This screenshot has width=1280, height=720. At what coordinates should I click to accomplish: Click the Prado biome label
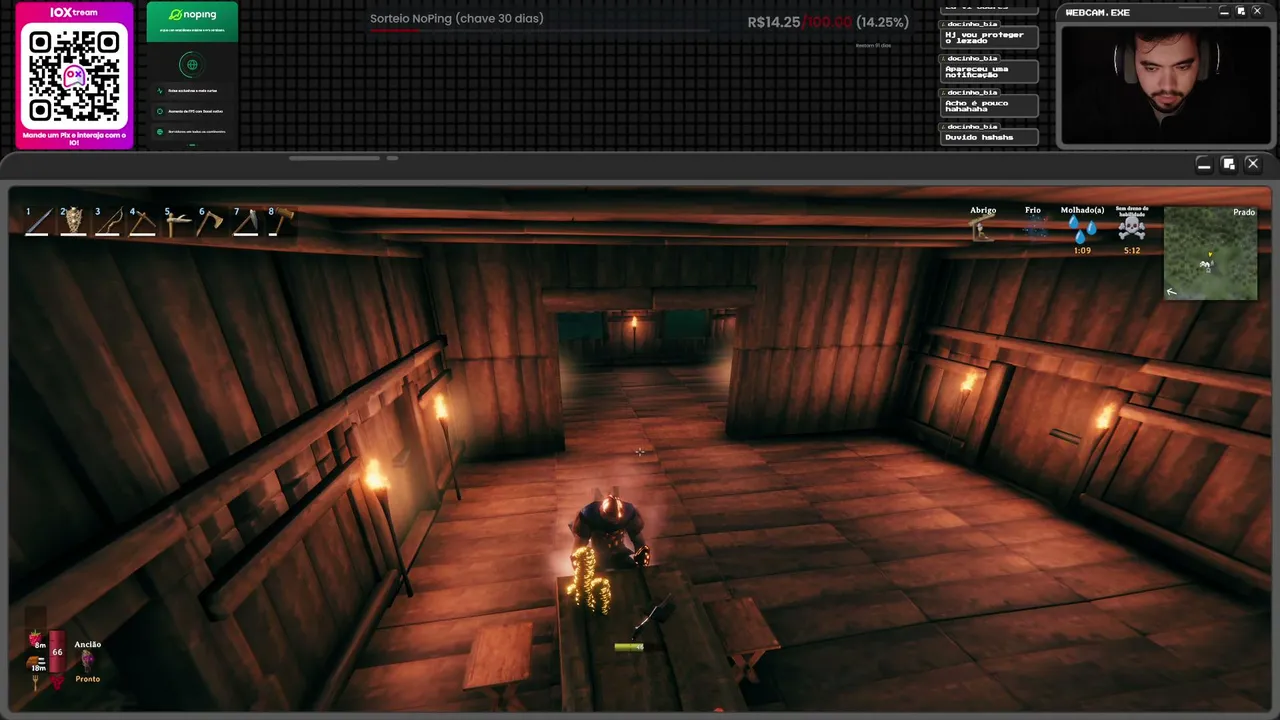(x=1244, y=212)
